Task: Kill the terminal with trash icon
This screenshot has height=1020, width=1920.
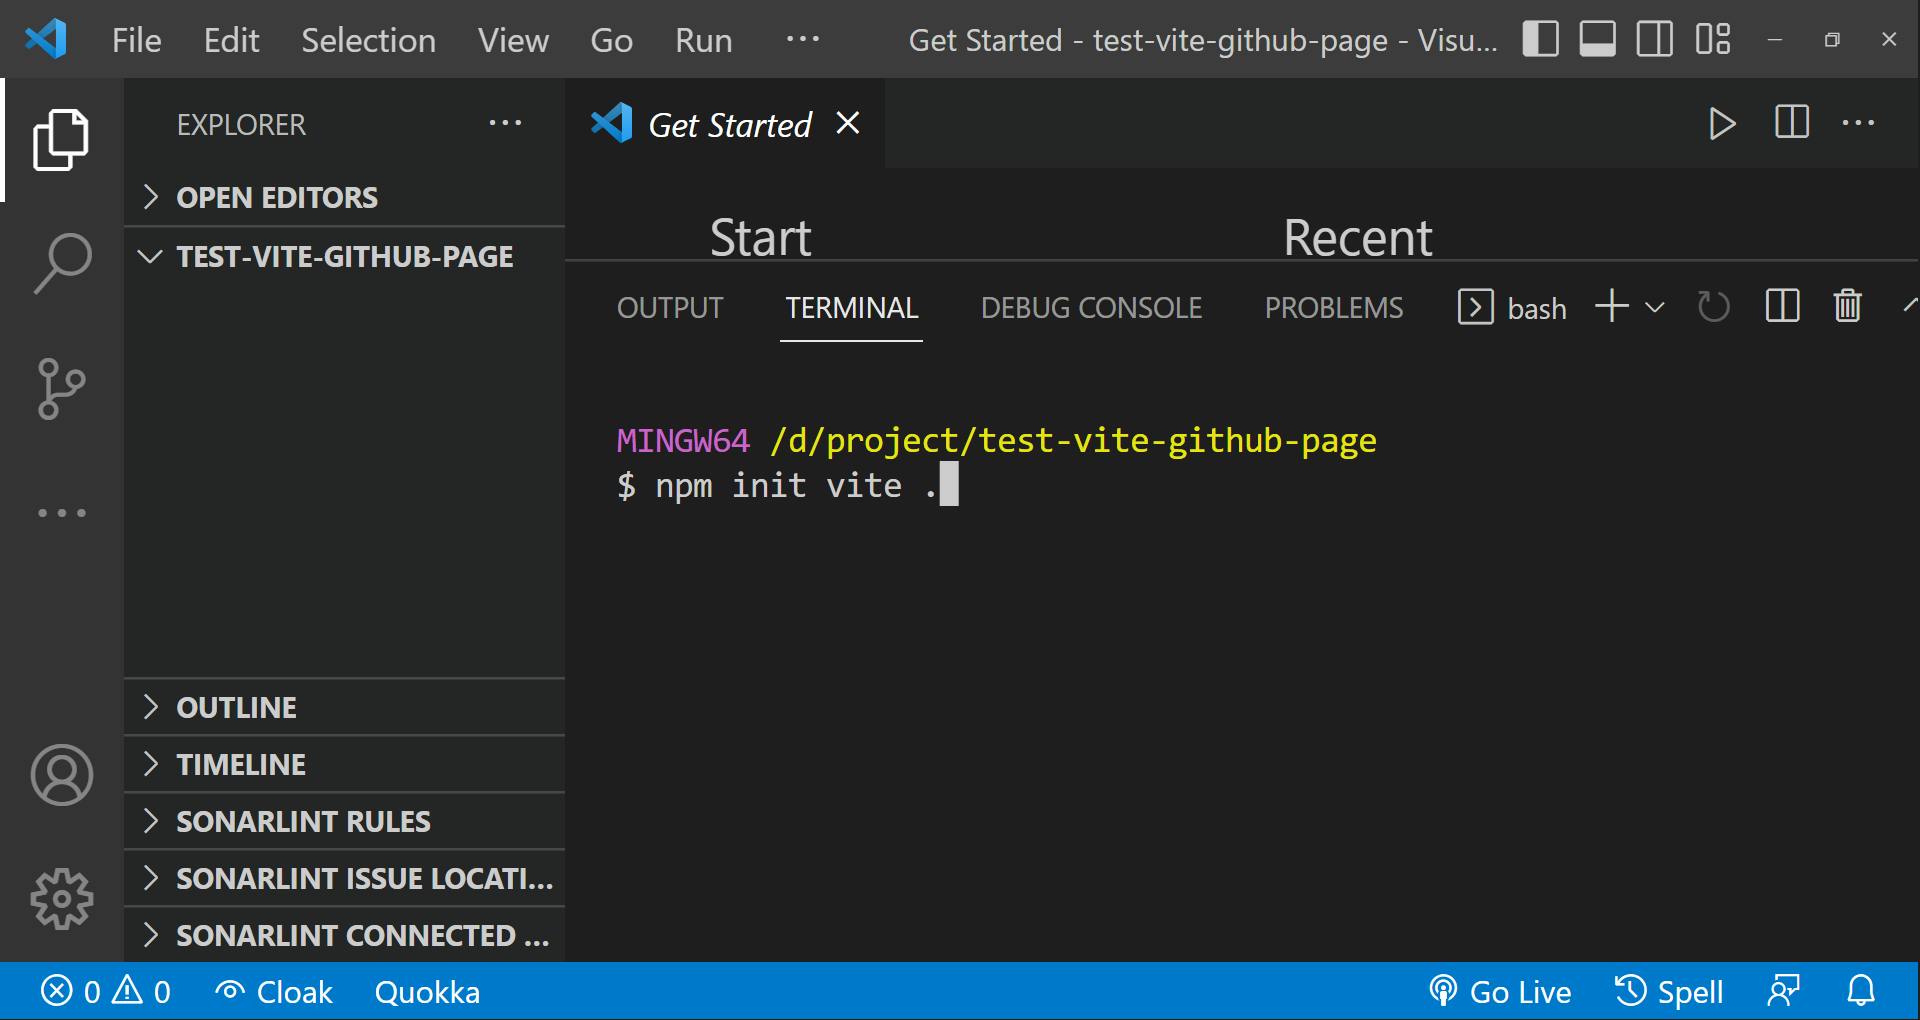Action: click(1848, 306)
